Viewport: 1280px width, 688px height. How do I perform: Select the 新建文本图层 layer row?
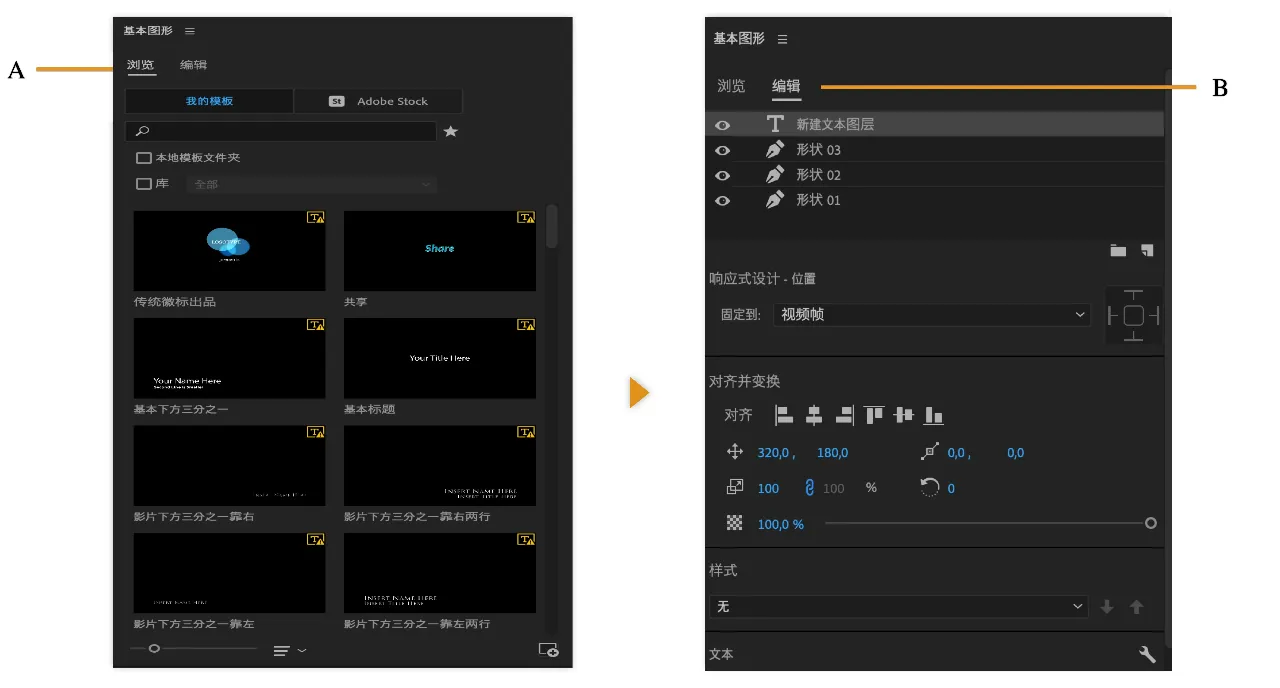tap(934, 124)
